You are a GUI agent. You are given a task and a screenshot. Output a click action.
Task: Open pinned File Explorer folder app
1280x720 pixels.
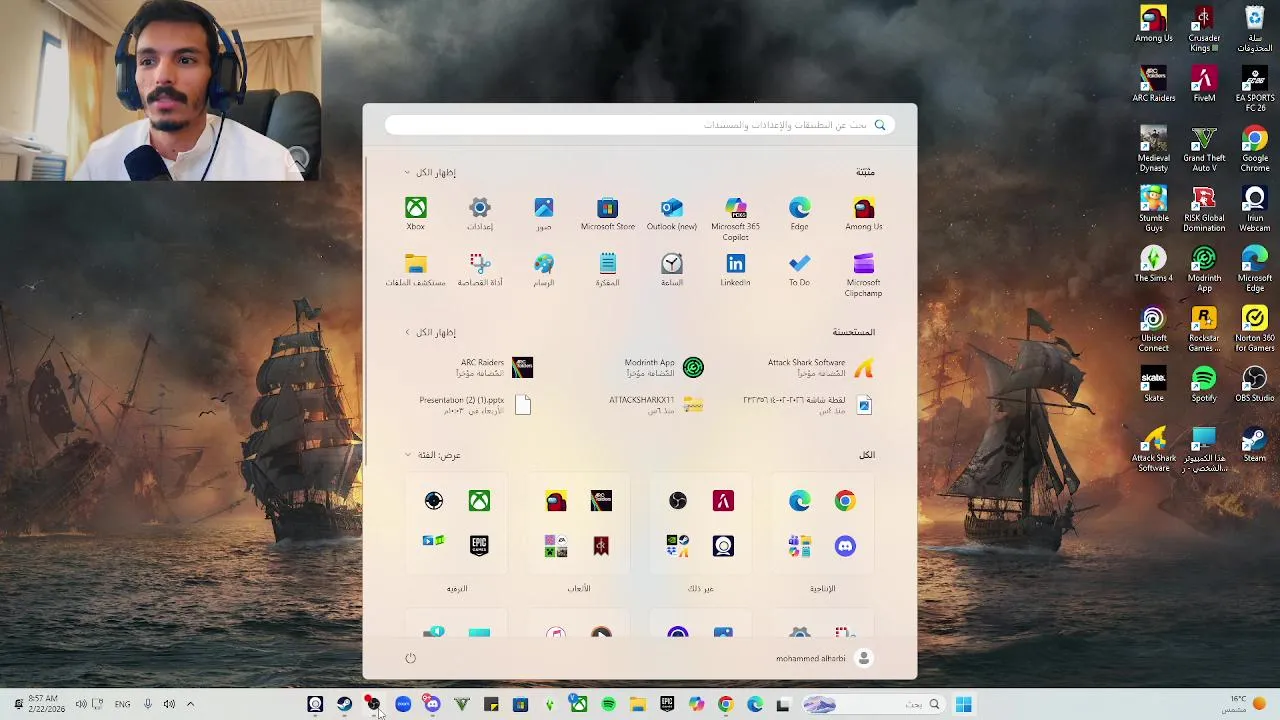point(415,269)
